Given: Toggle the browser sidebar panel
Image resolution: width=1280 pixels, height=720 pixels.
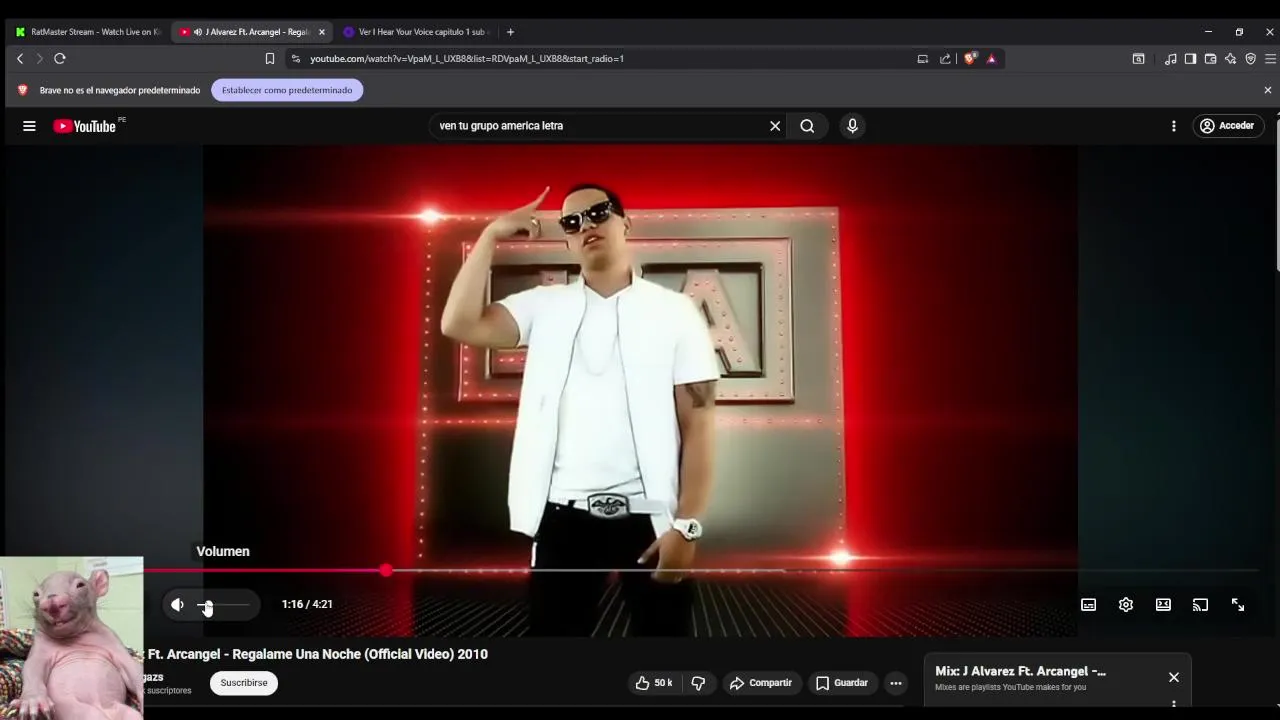Looking at the screenshot, I should click(x=1190, y=59).
